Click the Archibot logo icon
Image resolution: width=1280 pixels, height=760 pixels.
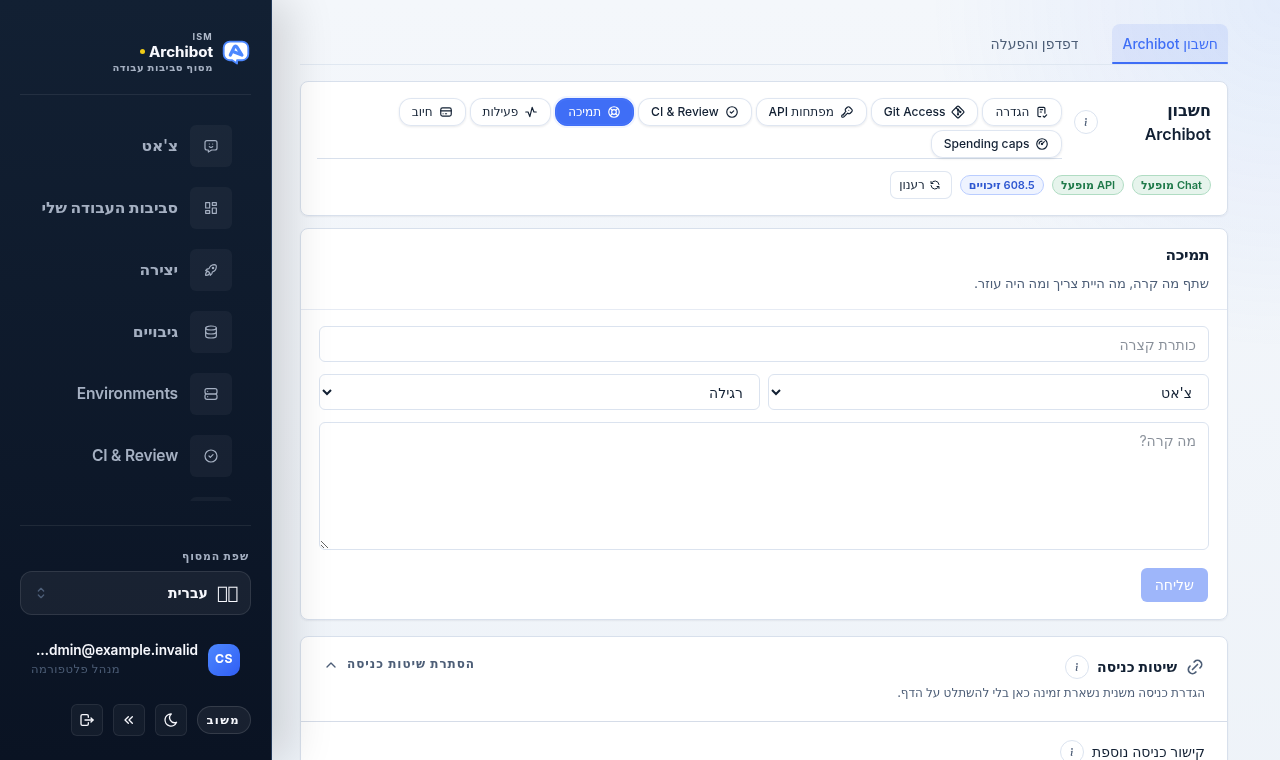coord(236,52)
